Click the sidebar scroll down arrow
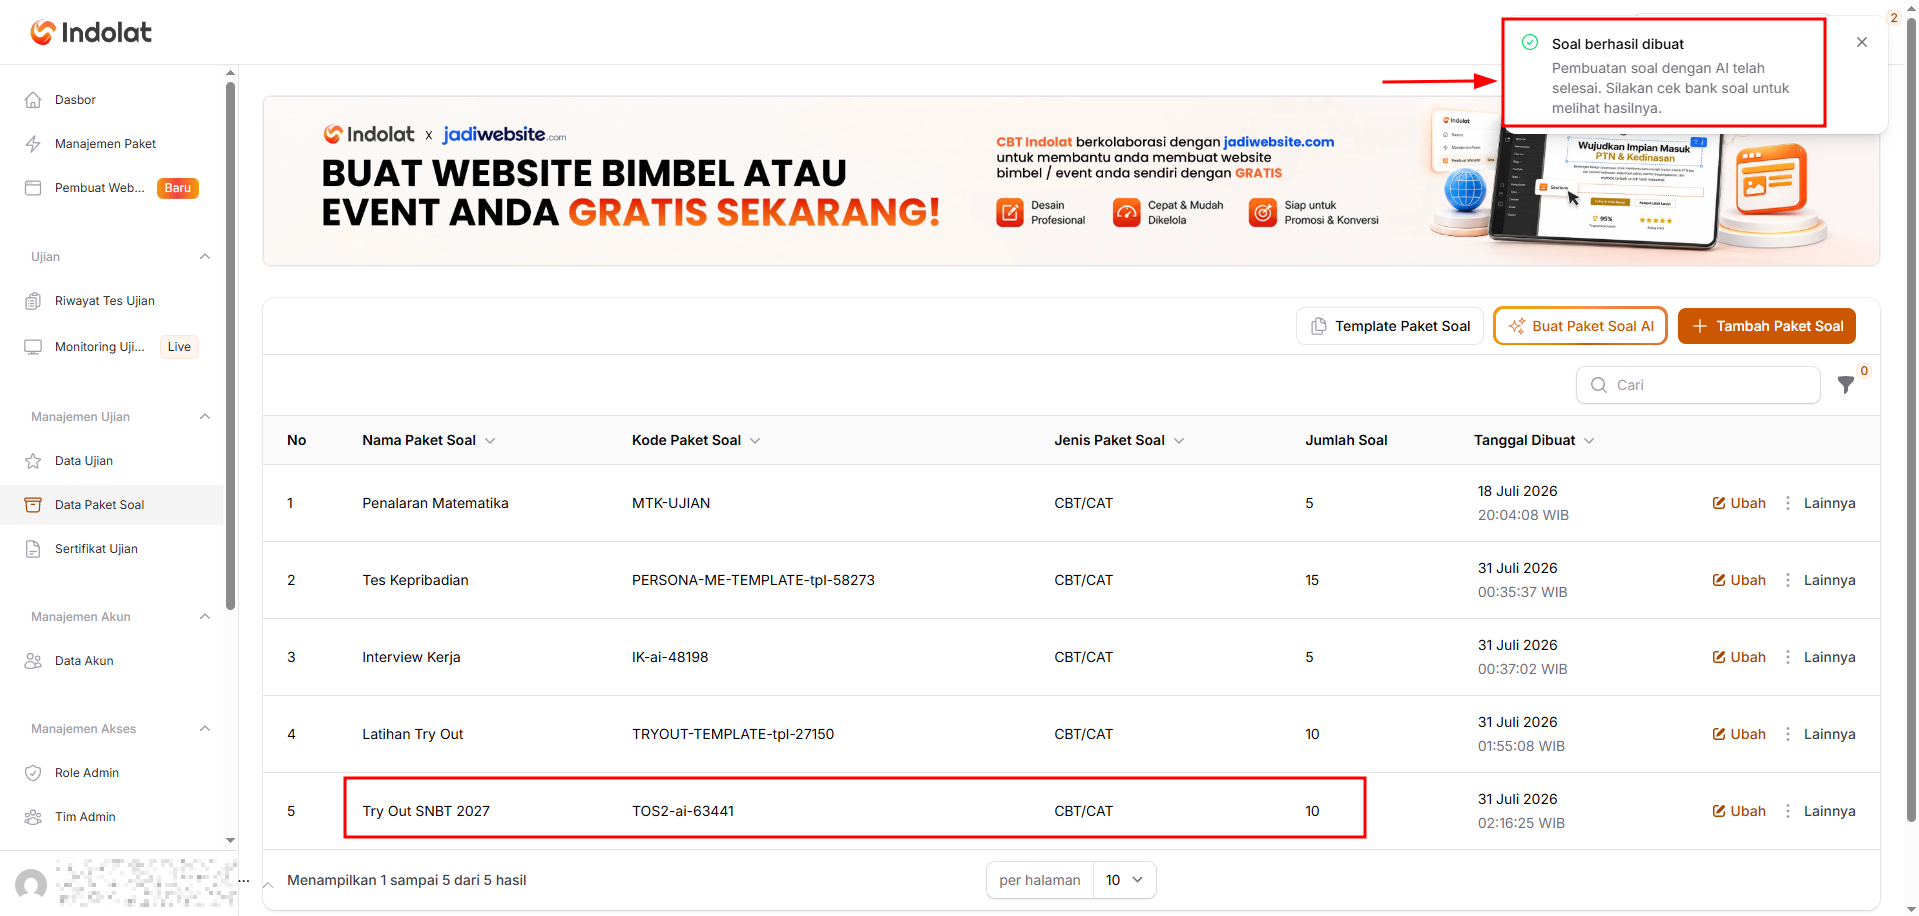This screenshot has height=916, width=1919. 231,841
